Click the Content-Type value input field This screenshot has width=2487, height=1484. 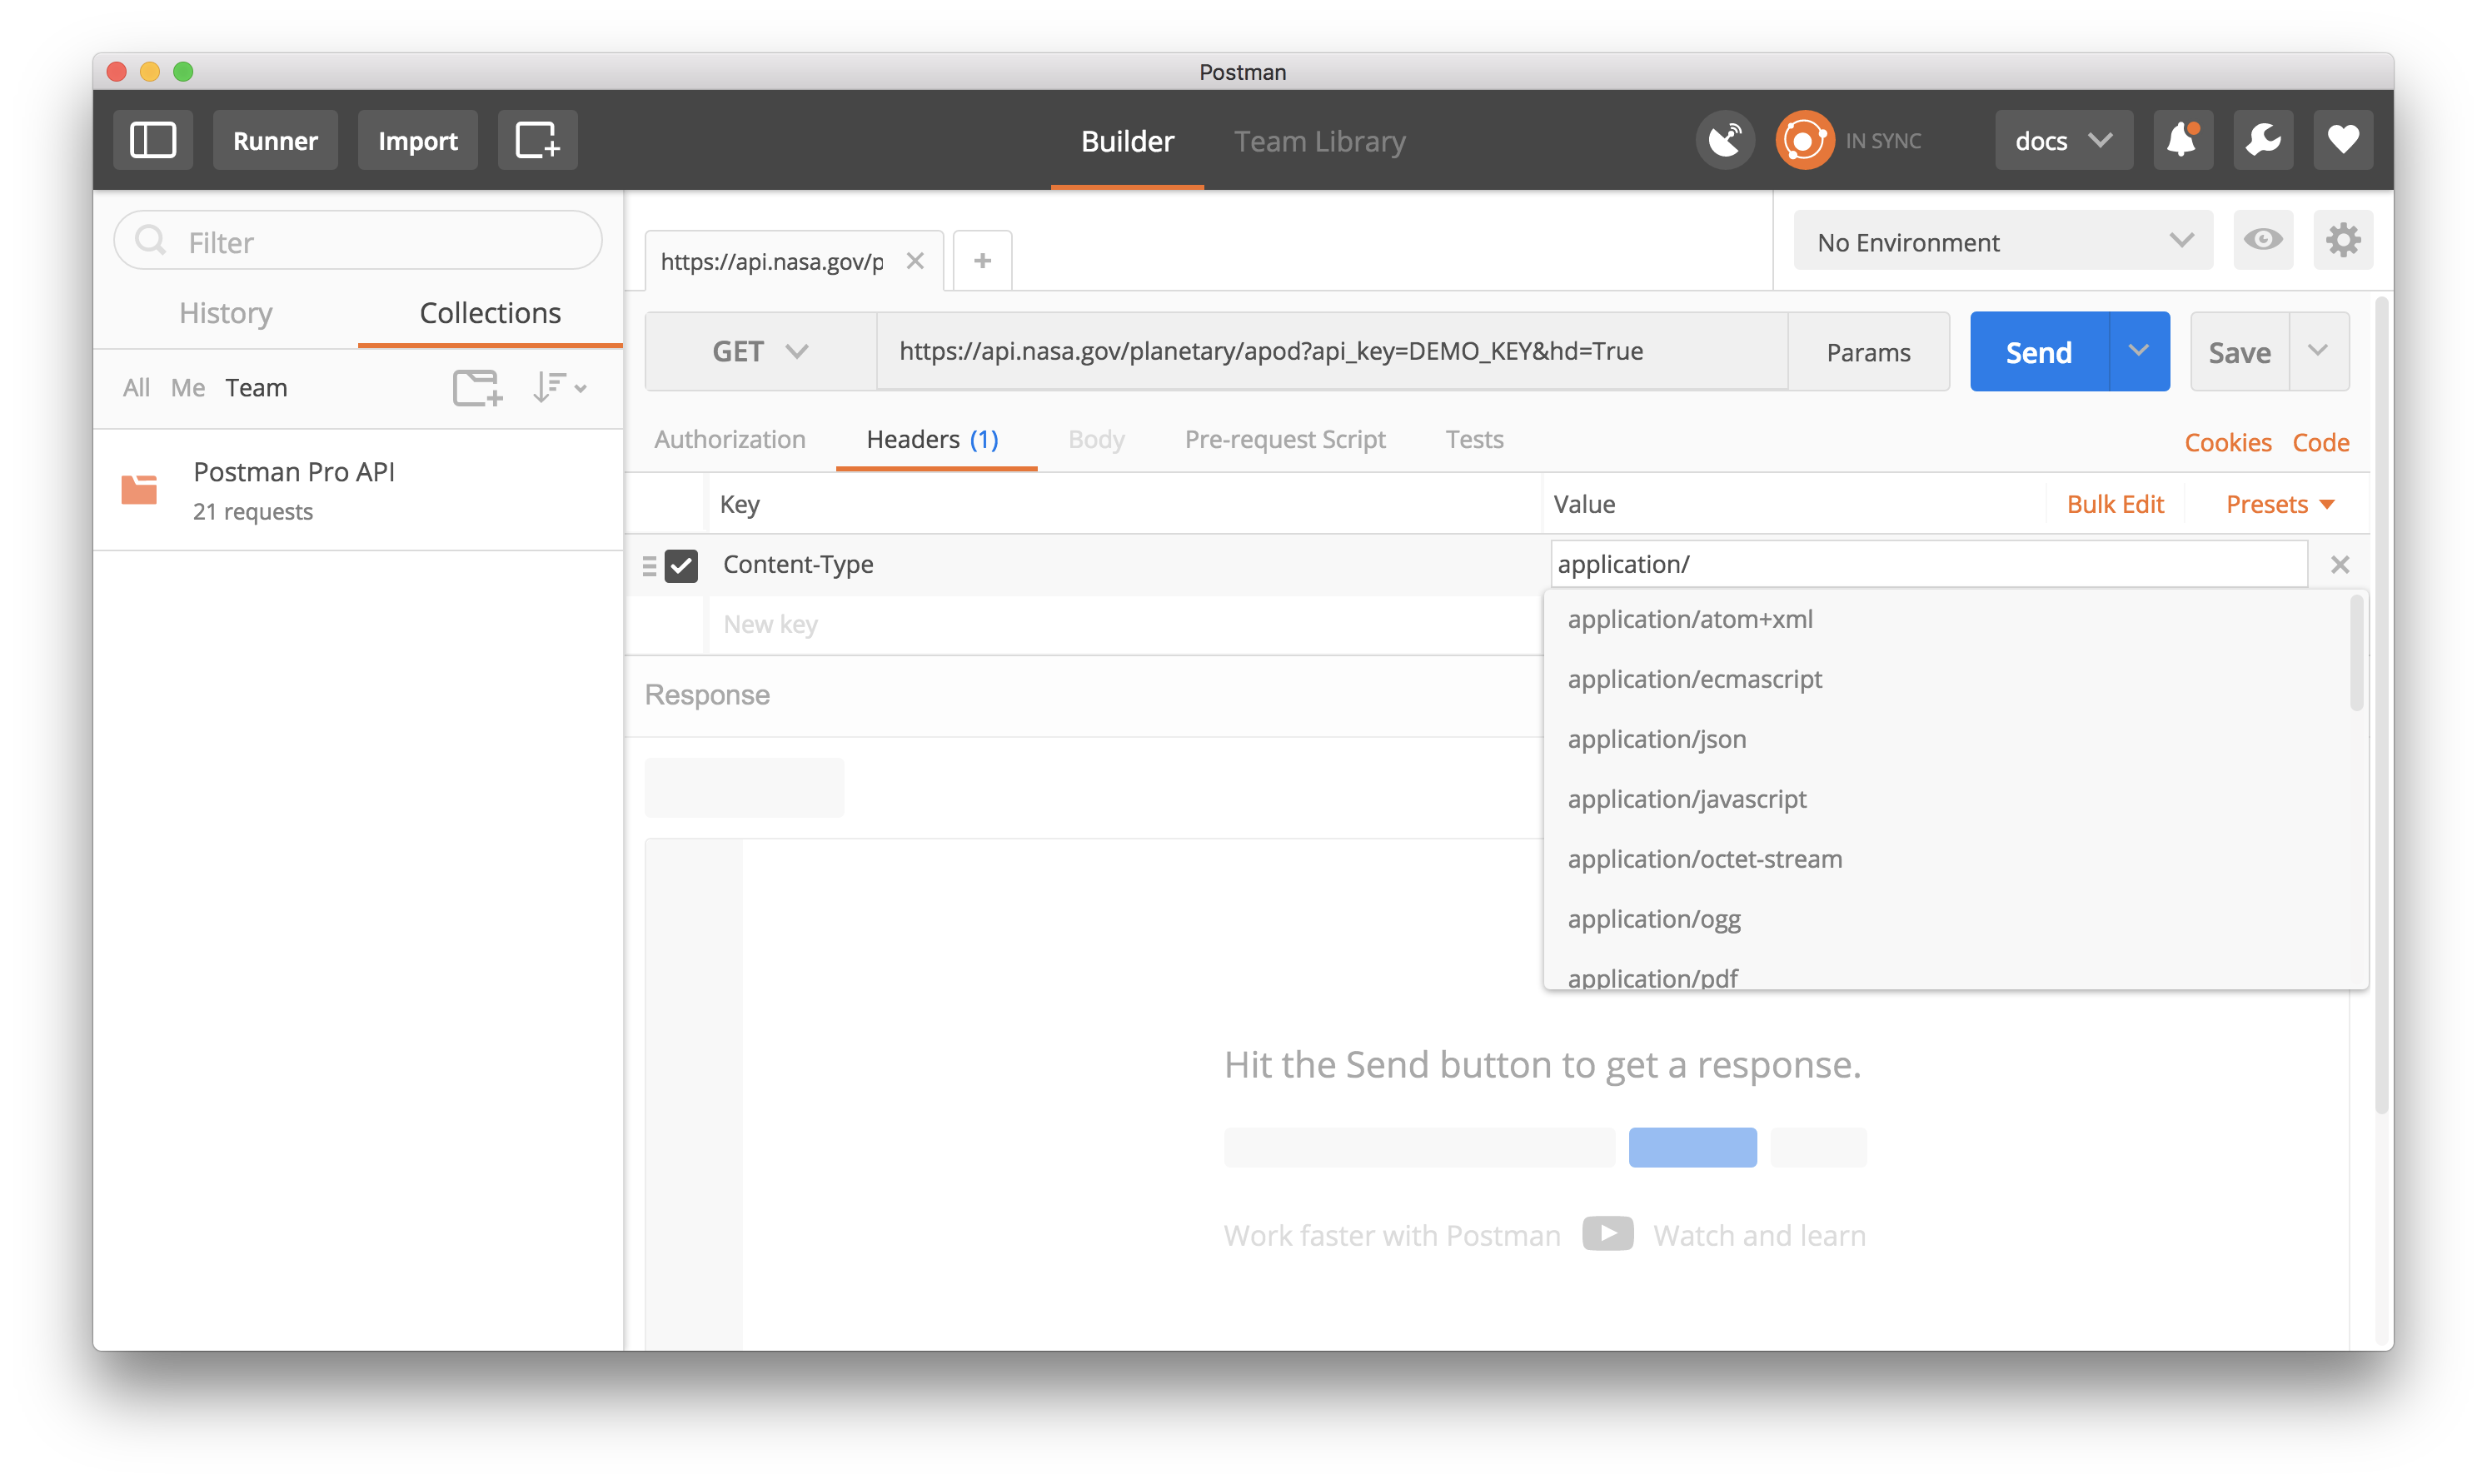(1928, 564)
